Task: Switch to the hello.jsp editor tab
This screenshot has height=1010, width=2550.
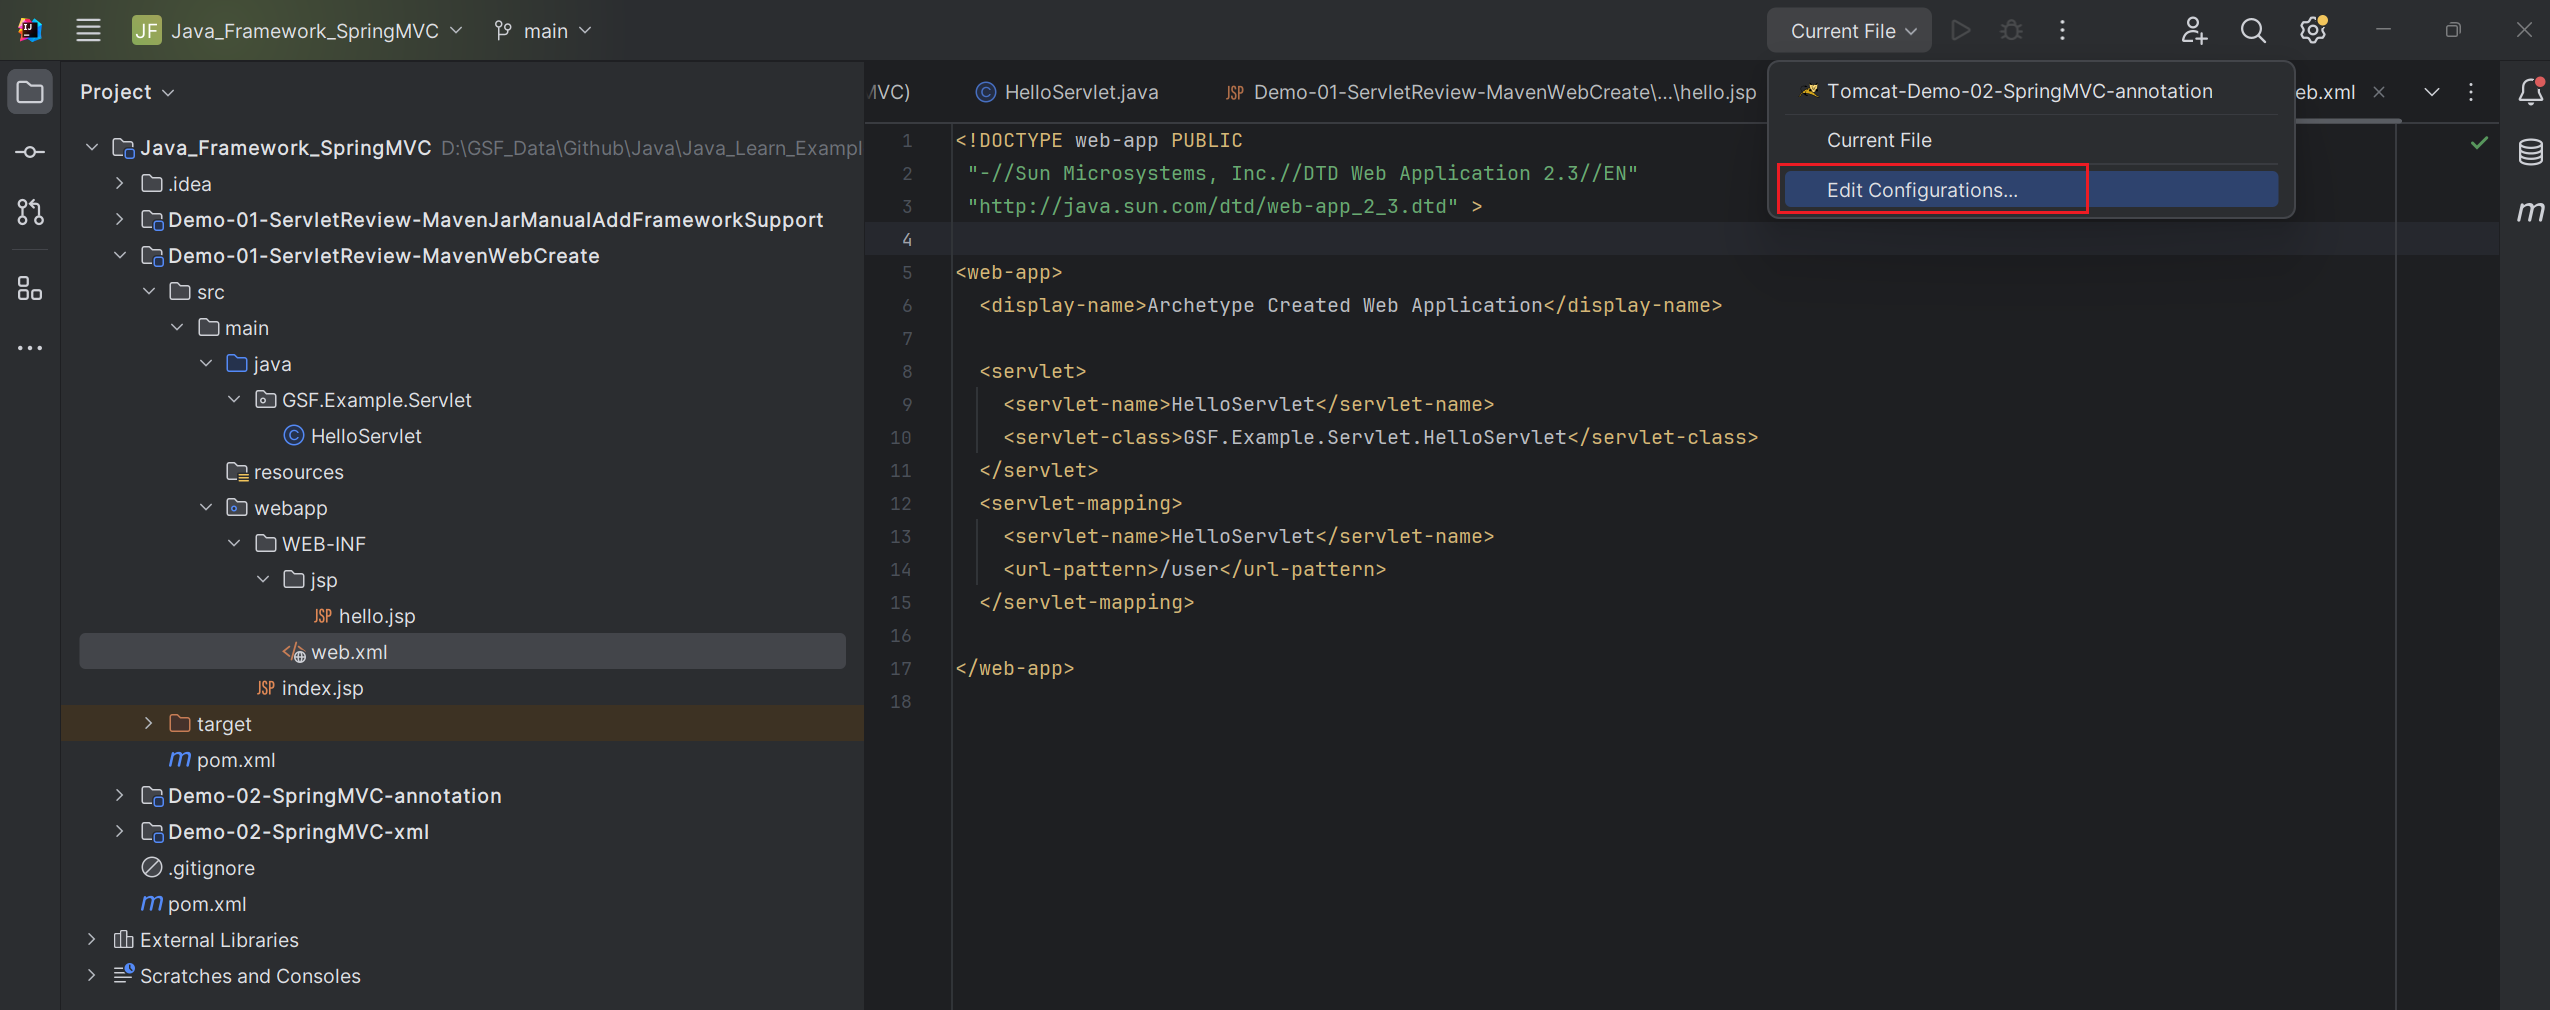Action: click(x=1490, y=92)
